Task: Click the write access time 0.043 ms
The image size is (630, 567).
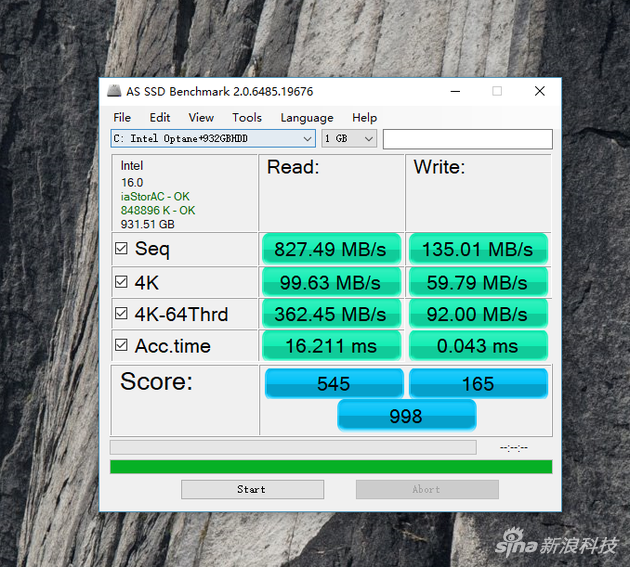Action: pos(478,346)
